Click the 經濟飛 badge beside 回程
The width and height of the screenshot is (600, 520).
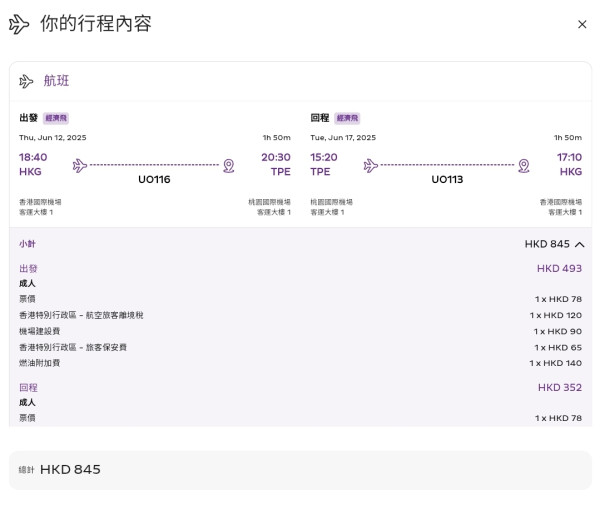coord(347,118)
